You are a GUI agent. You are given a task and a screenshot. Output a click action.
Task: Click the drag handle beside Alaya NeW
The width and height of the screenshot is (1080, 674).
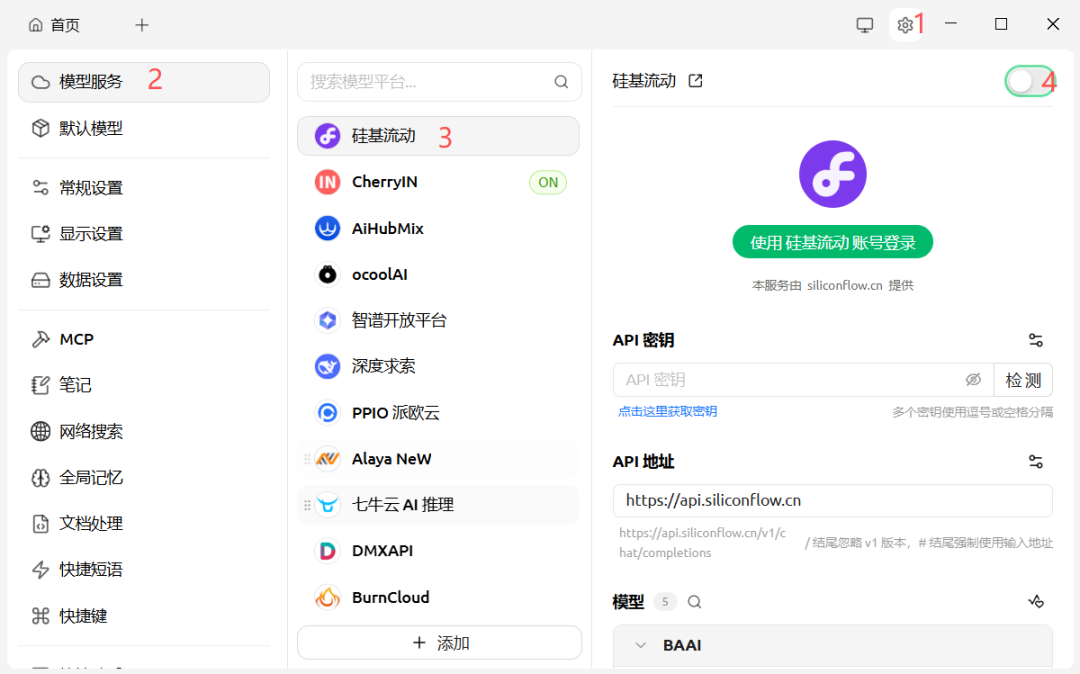pos(307,459)
